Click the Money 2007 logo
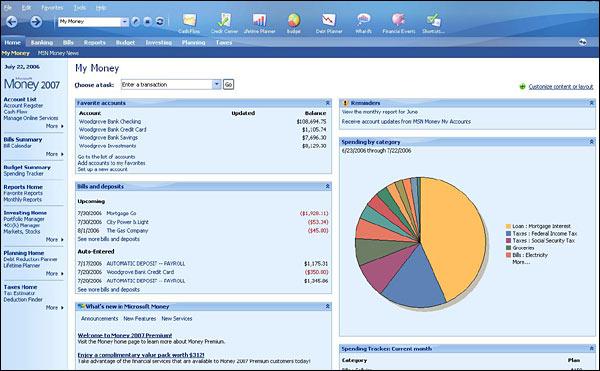Screen dimensions: 600x371 coord(32,84)
